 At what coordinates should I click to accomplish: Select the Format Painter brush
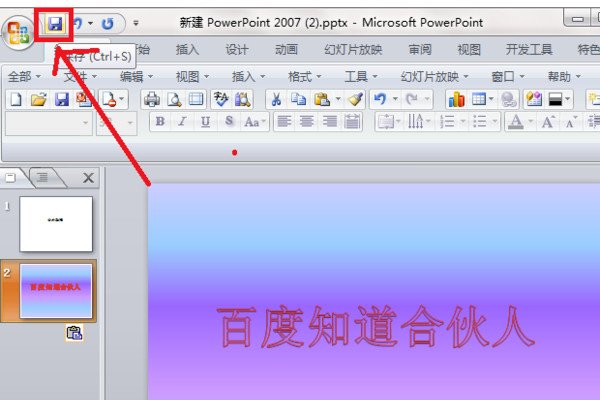pyautogui.click(x=355, y=100)
